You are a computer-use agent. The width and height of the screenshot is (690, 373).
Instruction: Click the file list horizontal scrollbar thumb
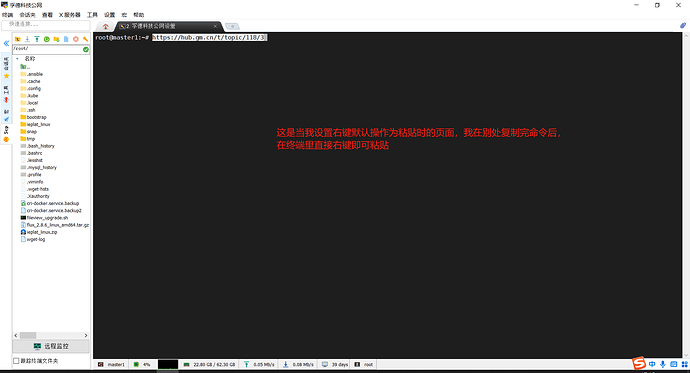[x=28, y=335]
